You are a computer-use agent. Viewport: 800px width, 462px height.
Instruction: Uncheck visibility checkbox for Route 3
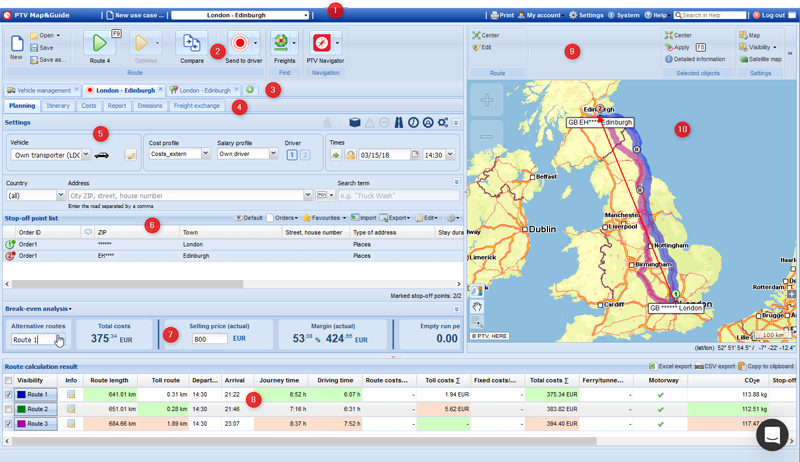tap(8, 424)
